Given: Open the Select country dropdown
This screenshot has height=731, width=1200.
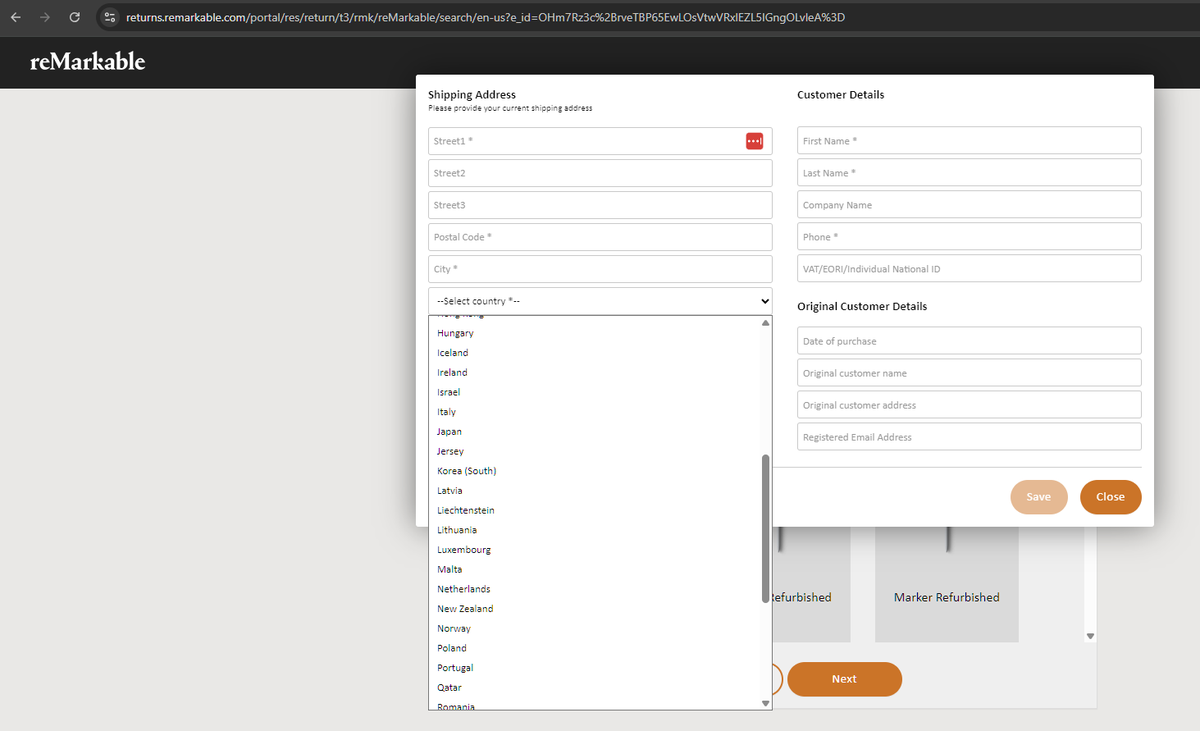Looking at the screenshot, I should click(600, 301).
